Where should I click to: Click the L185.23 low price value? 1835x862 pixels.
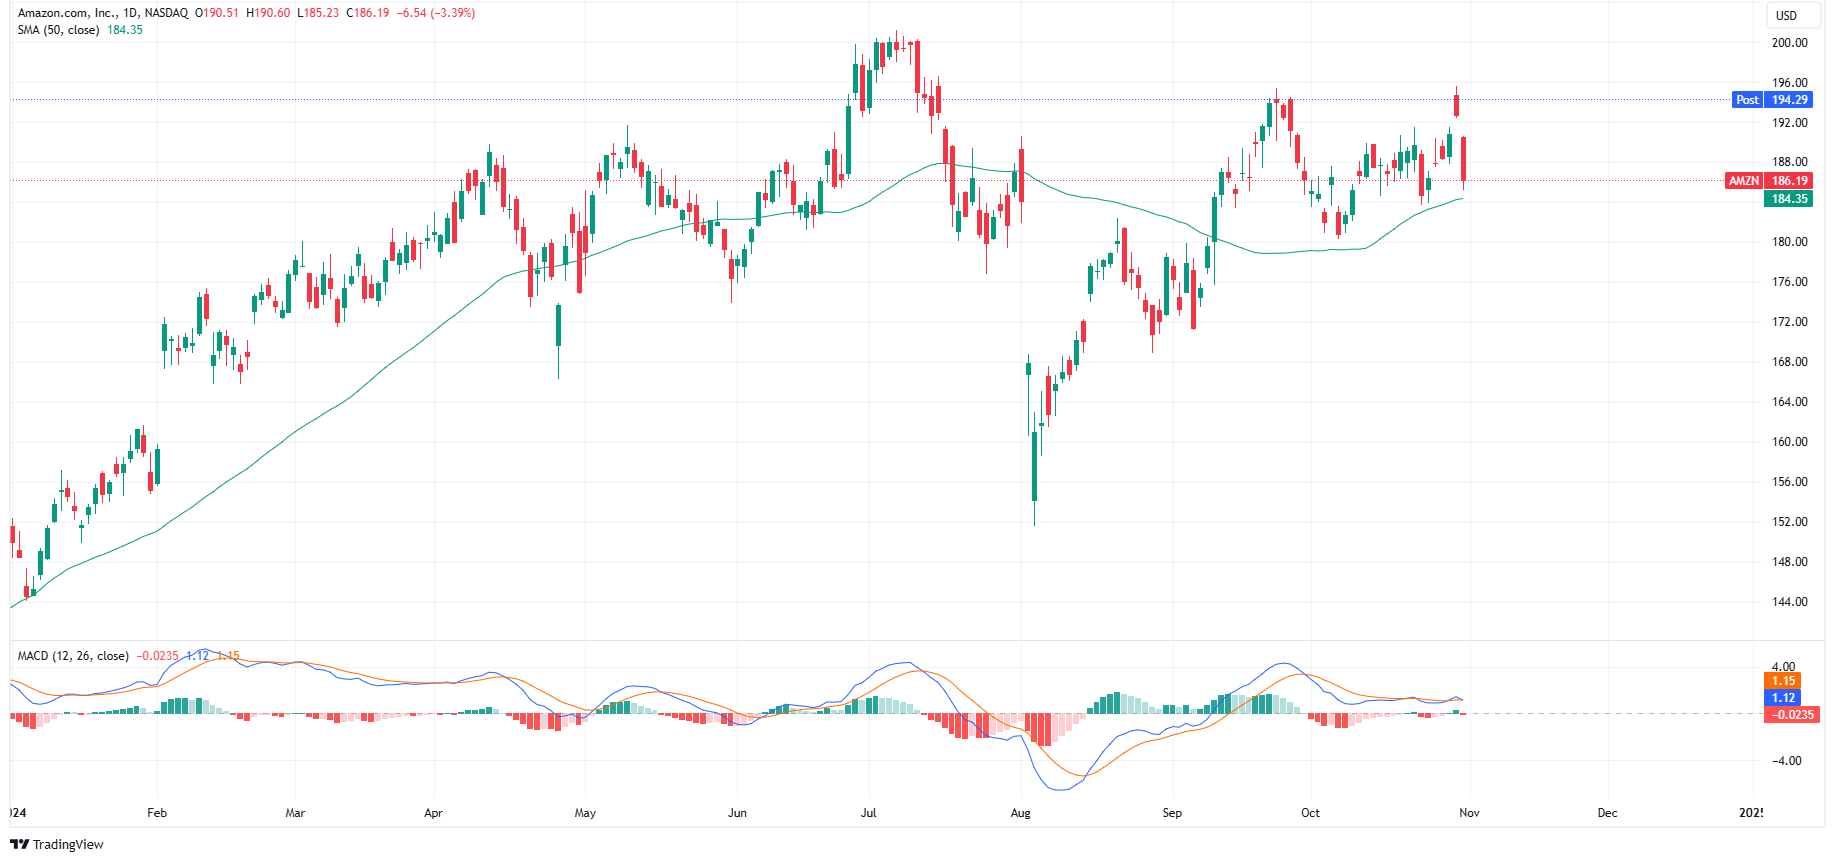[318, 13]
